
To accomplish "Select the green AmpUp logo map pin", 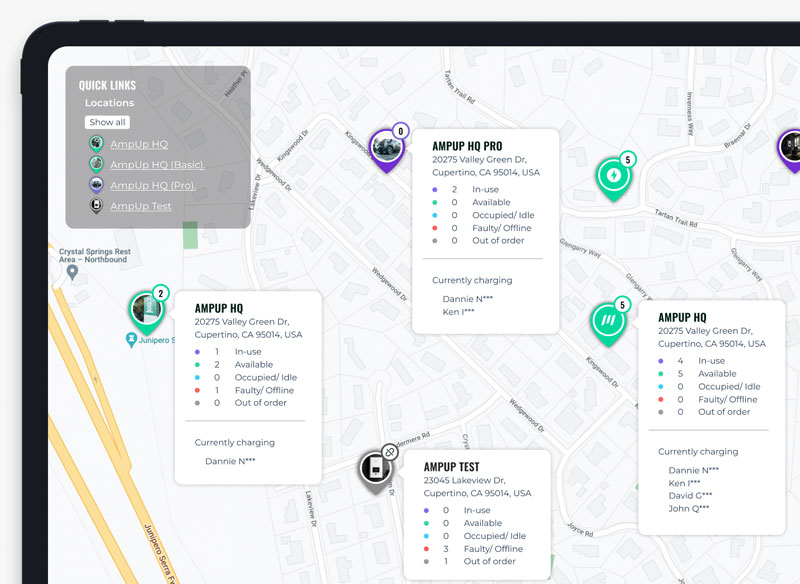I will pyautogui.click(x=608, y=324).
